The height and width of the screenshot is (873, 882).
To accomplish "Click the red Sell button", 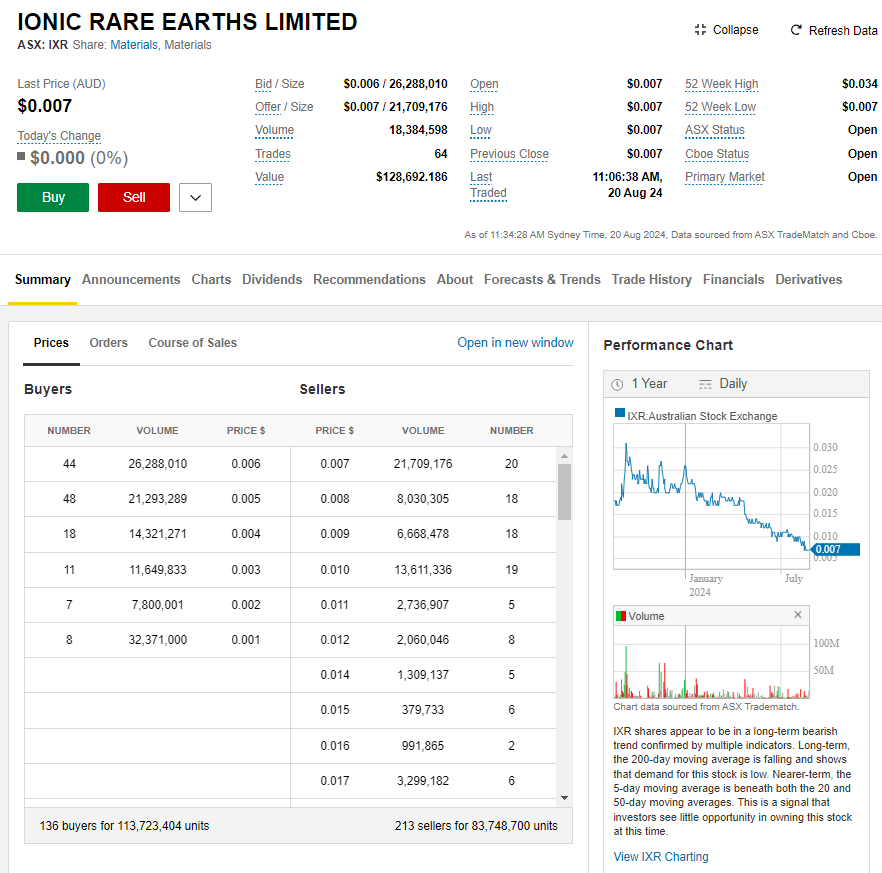I will click(x=134, y=197).
